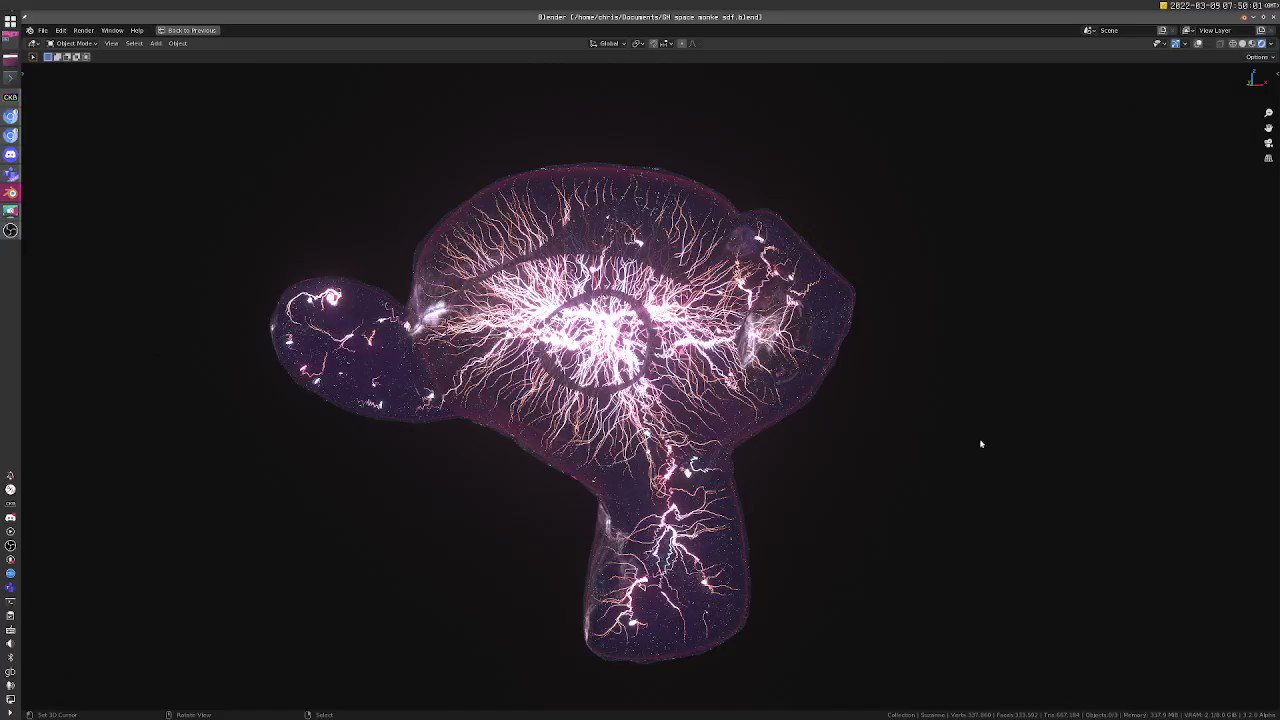The width and height of the screenshot is (1280, 720).
Task: Select rendered viewport shading sphere
Action: [1262, 43]
